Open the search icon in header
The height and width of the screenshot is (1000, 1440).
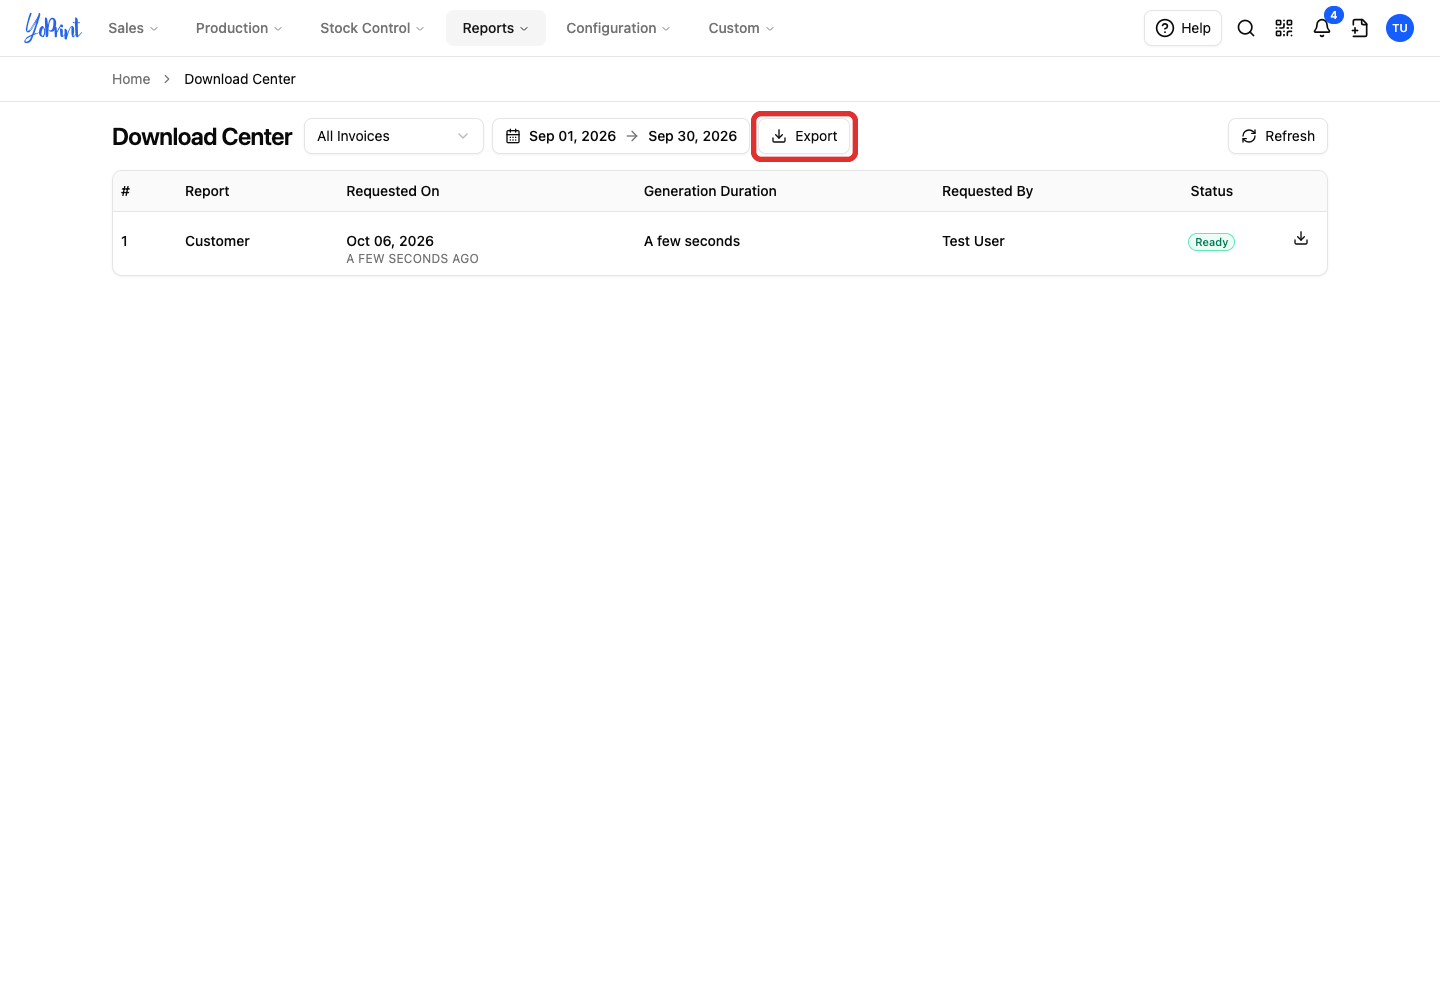(x=1246, y=28)
